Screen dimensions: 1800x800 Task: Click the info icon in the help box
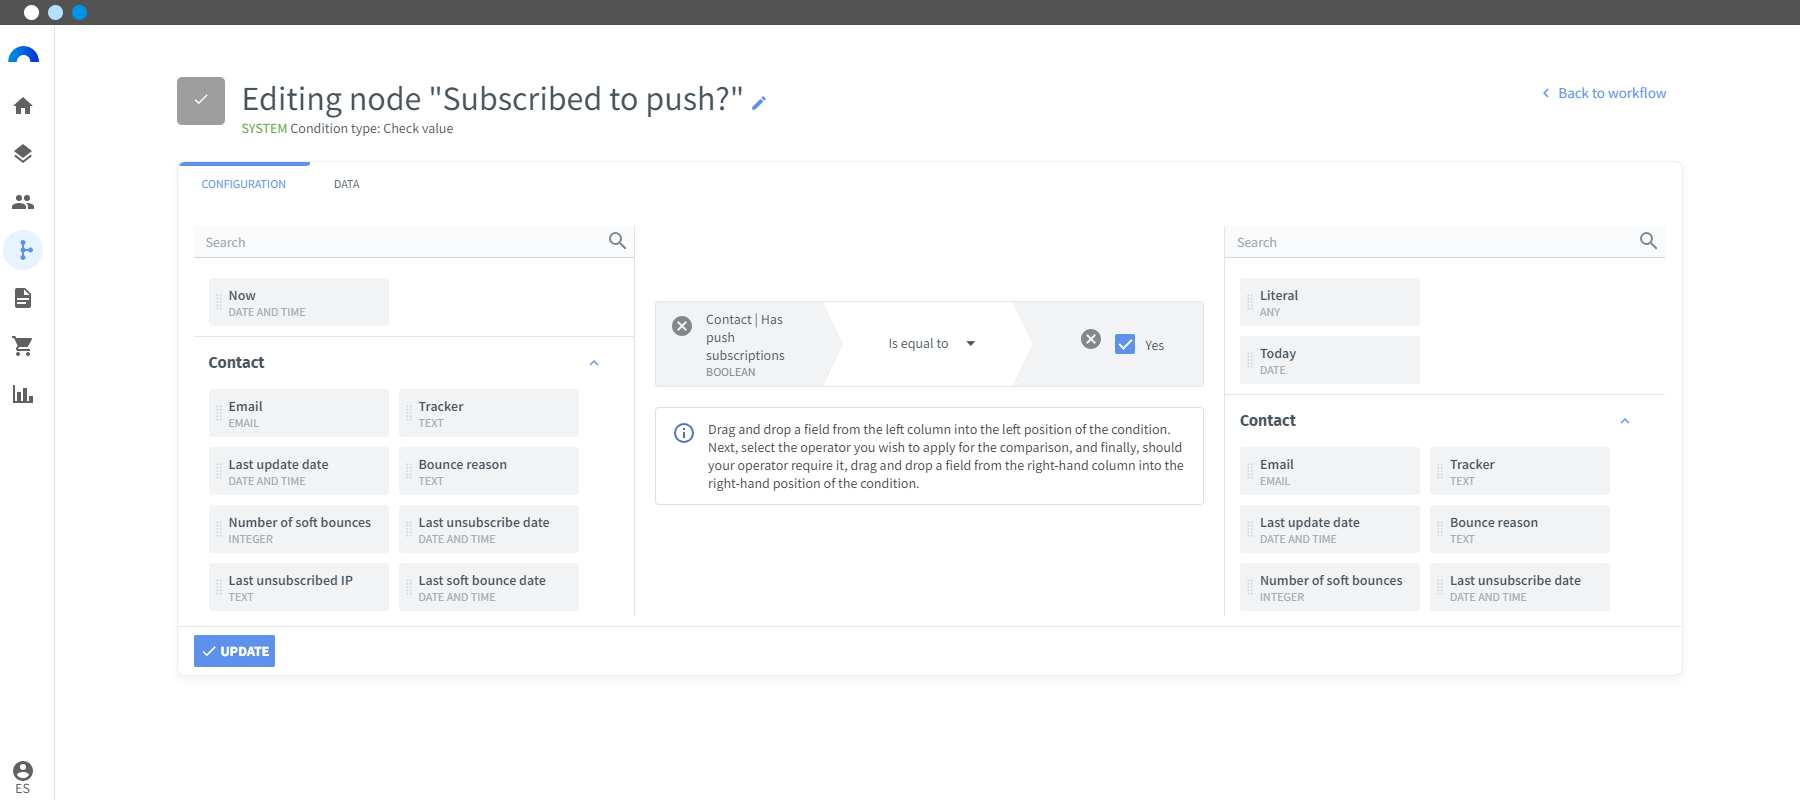(x=684, y=433)
